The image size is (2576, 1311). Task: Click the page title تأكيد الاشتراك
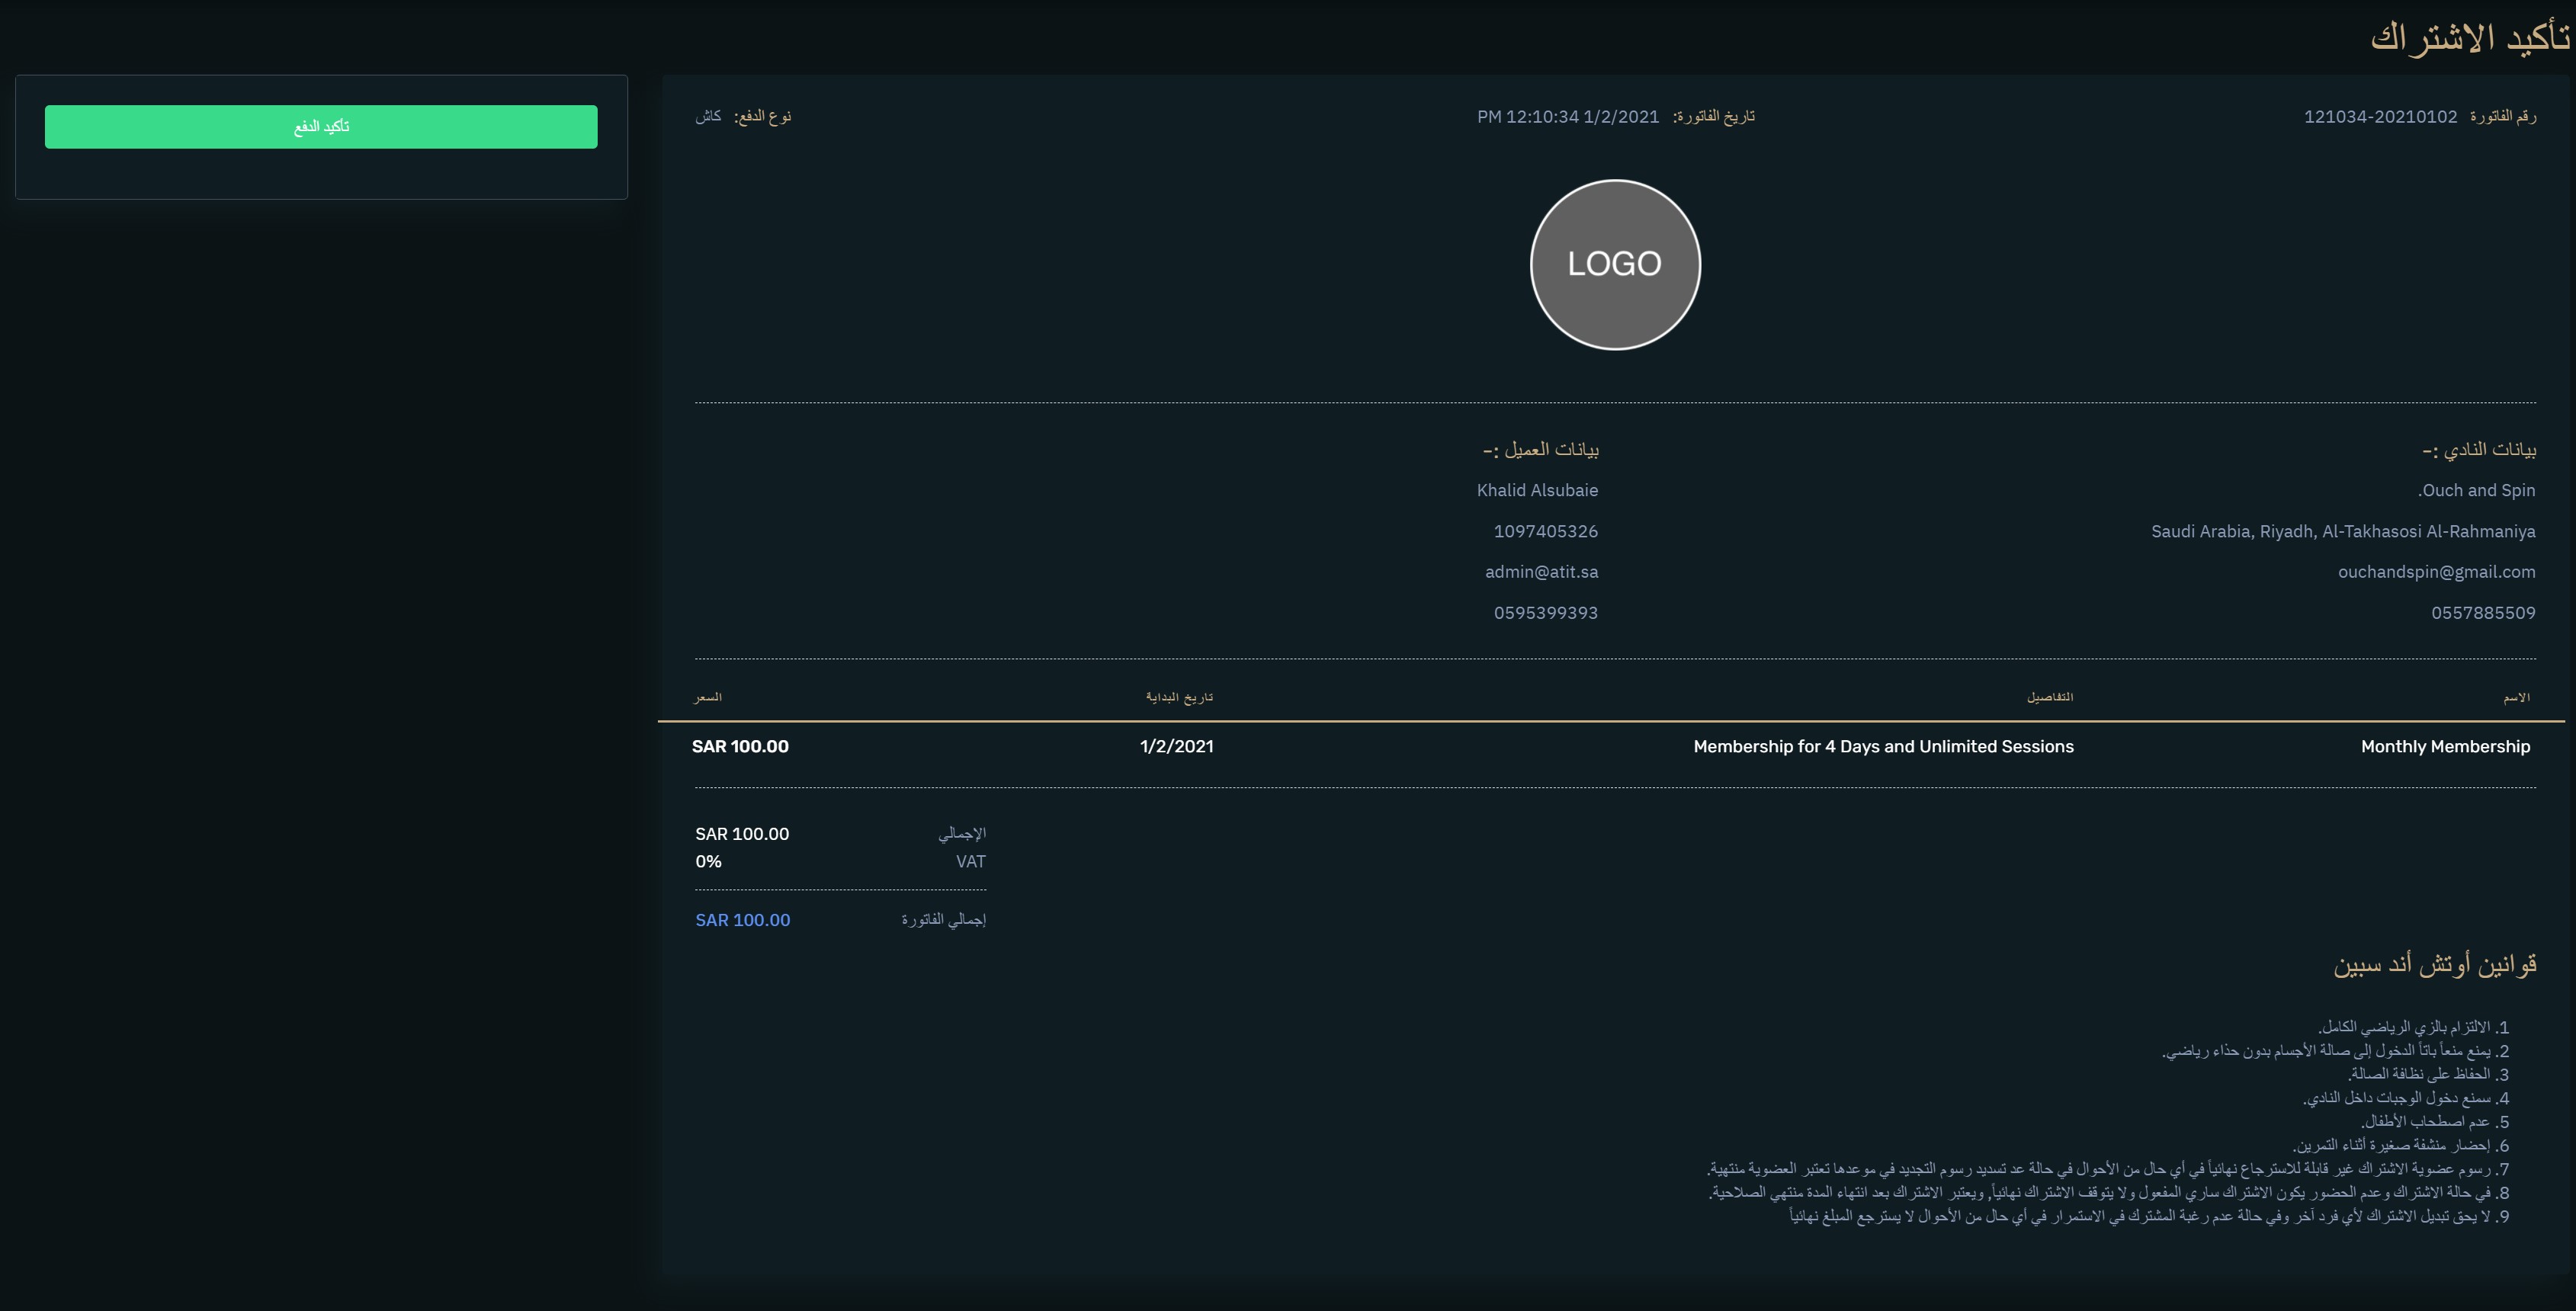point(2469,38)
